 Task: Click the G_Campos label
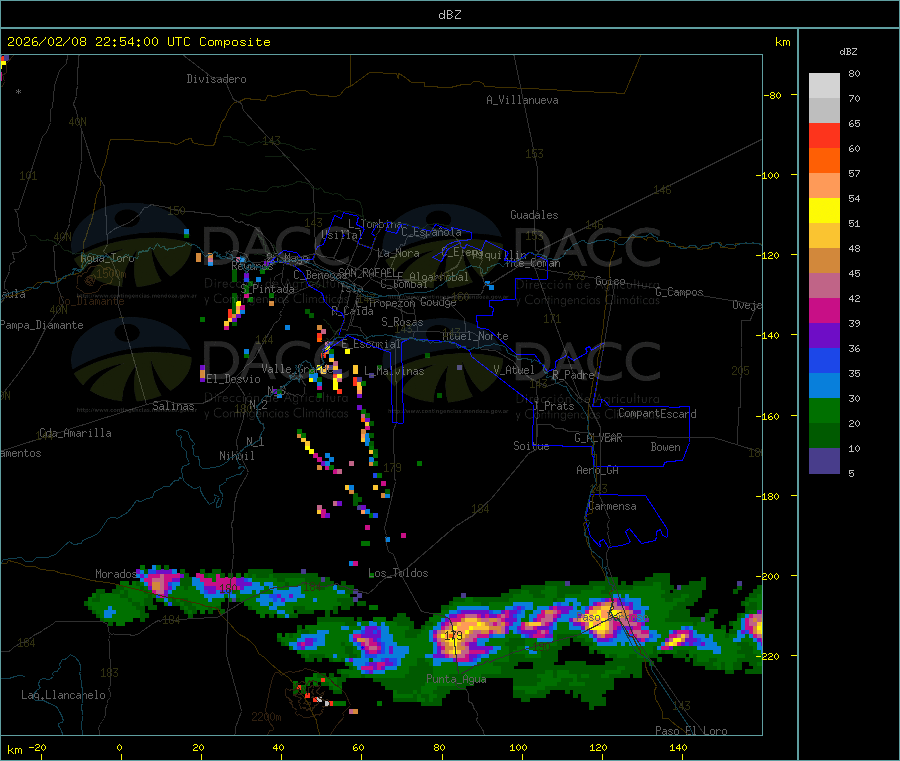pos(679,292)
